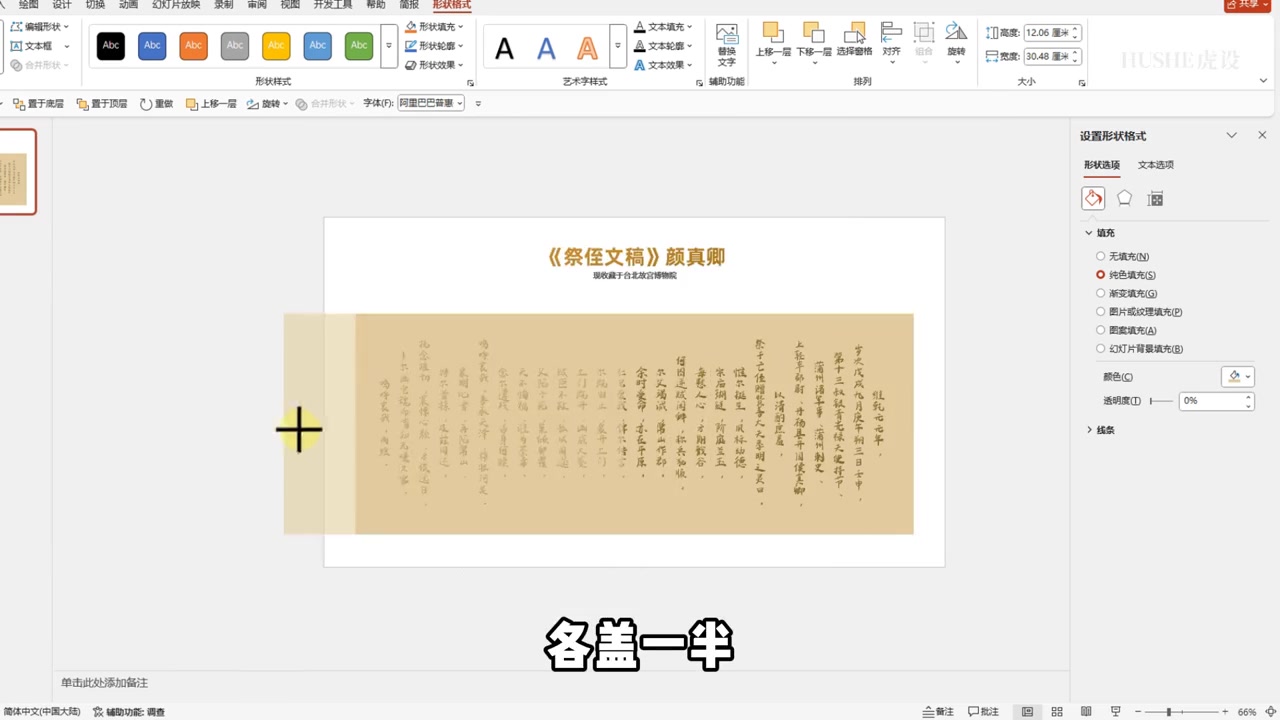Click fit slide to window icon
Viewport: 1280px width, 720px height.
pyautogui.click(x=1269, y=711)
